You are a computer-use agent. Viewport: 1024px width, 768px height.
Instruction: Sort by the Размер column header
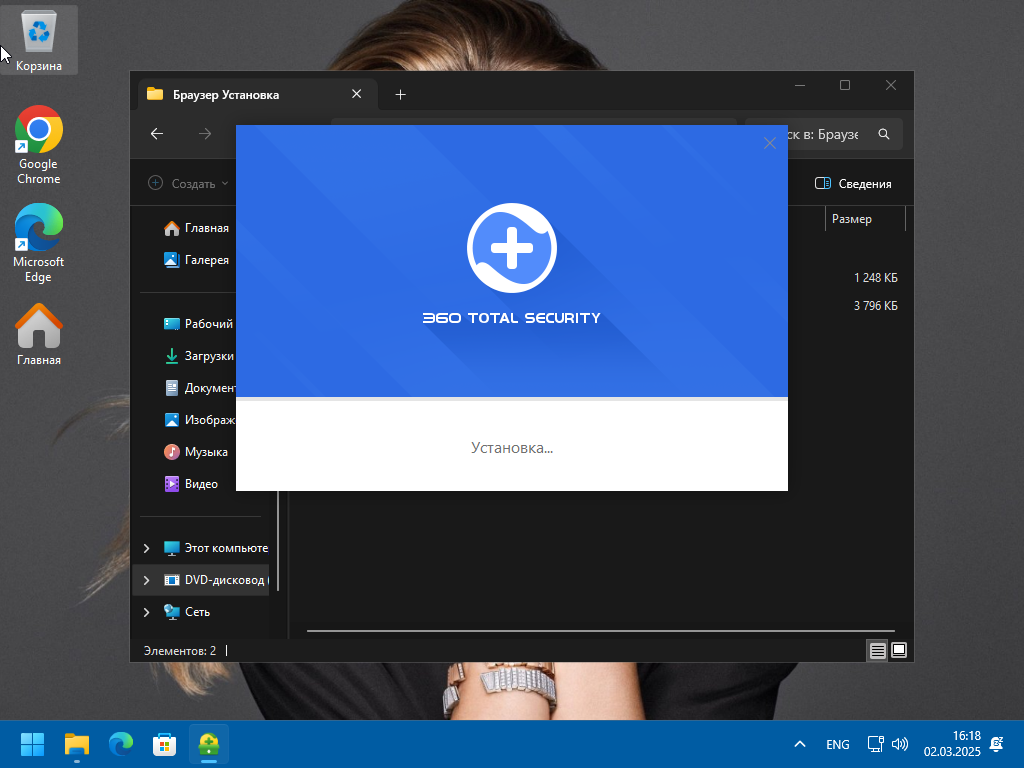[865, 219]
